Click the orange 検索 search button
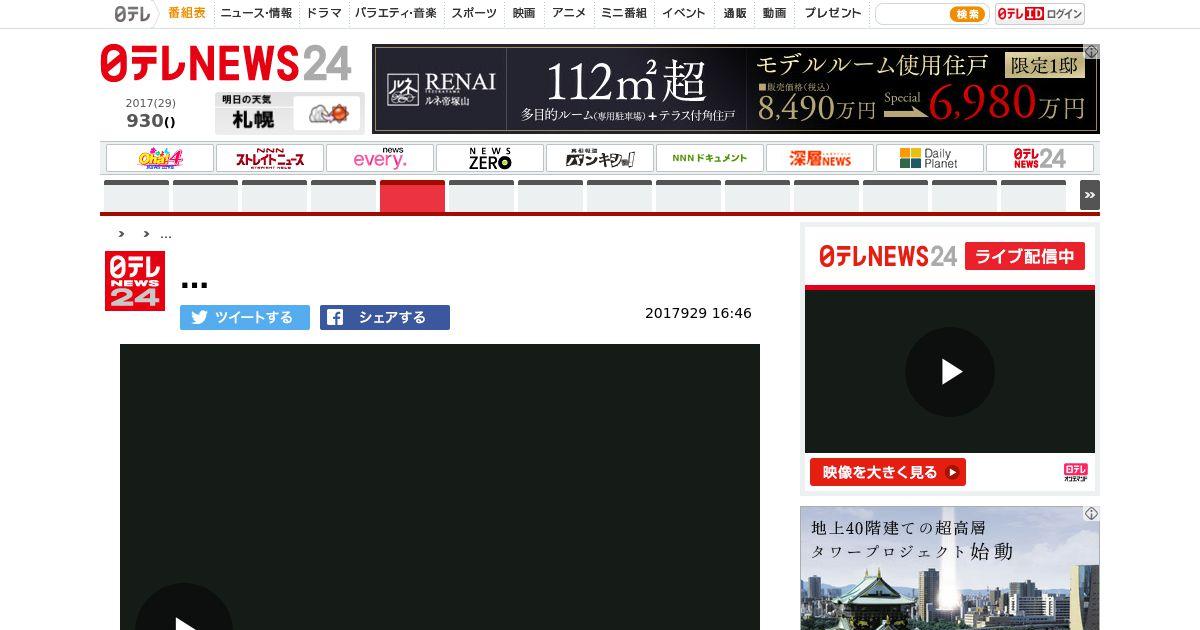Screen dimensions: 1200x630 click(x=967, y=14)
